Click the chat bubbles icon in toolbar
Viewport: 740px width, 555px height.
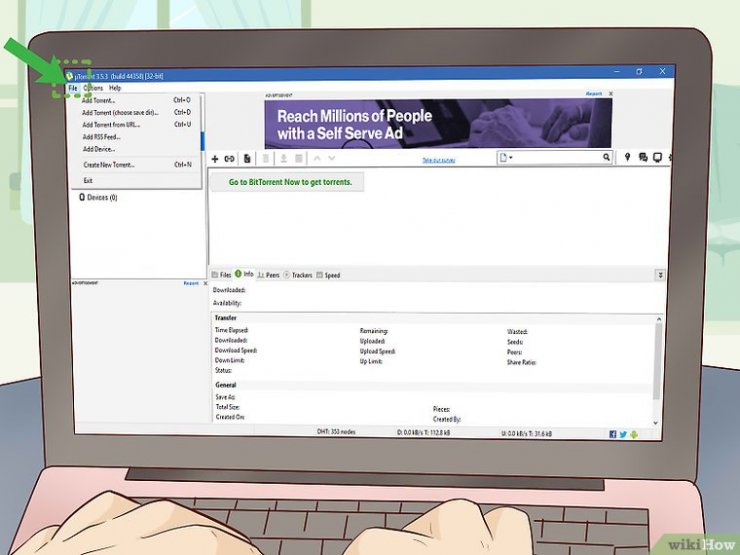click(643, 157)
